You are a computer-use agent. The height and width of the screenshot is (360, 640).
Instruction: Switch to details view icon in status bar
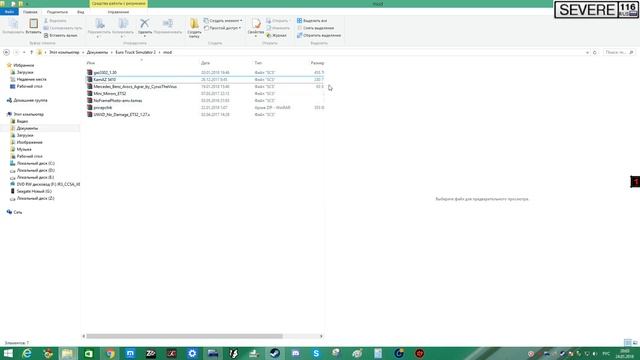(x=628, y=342)
